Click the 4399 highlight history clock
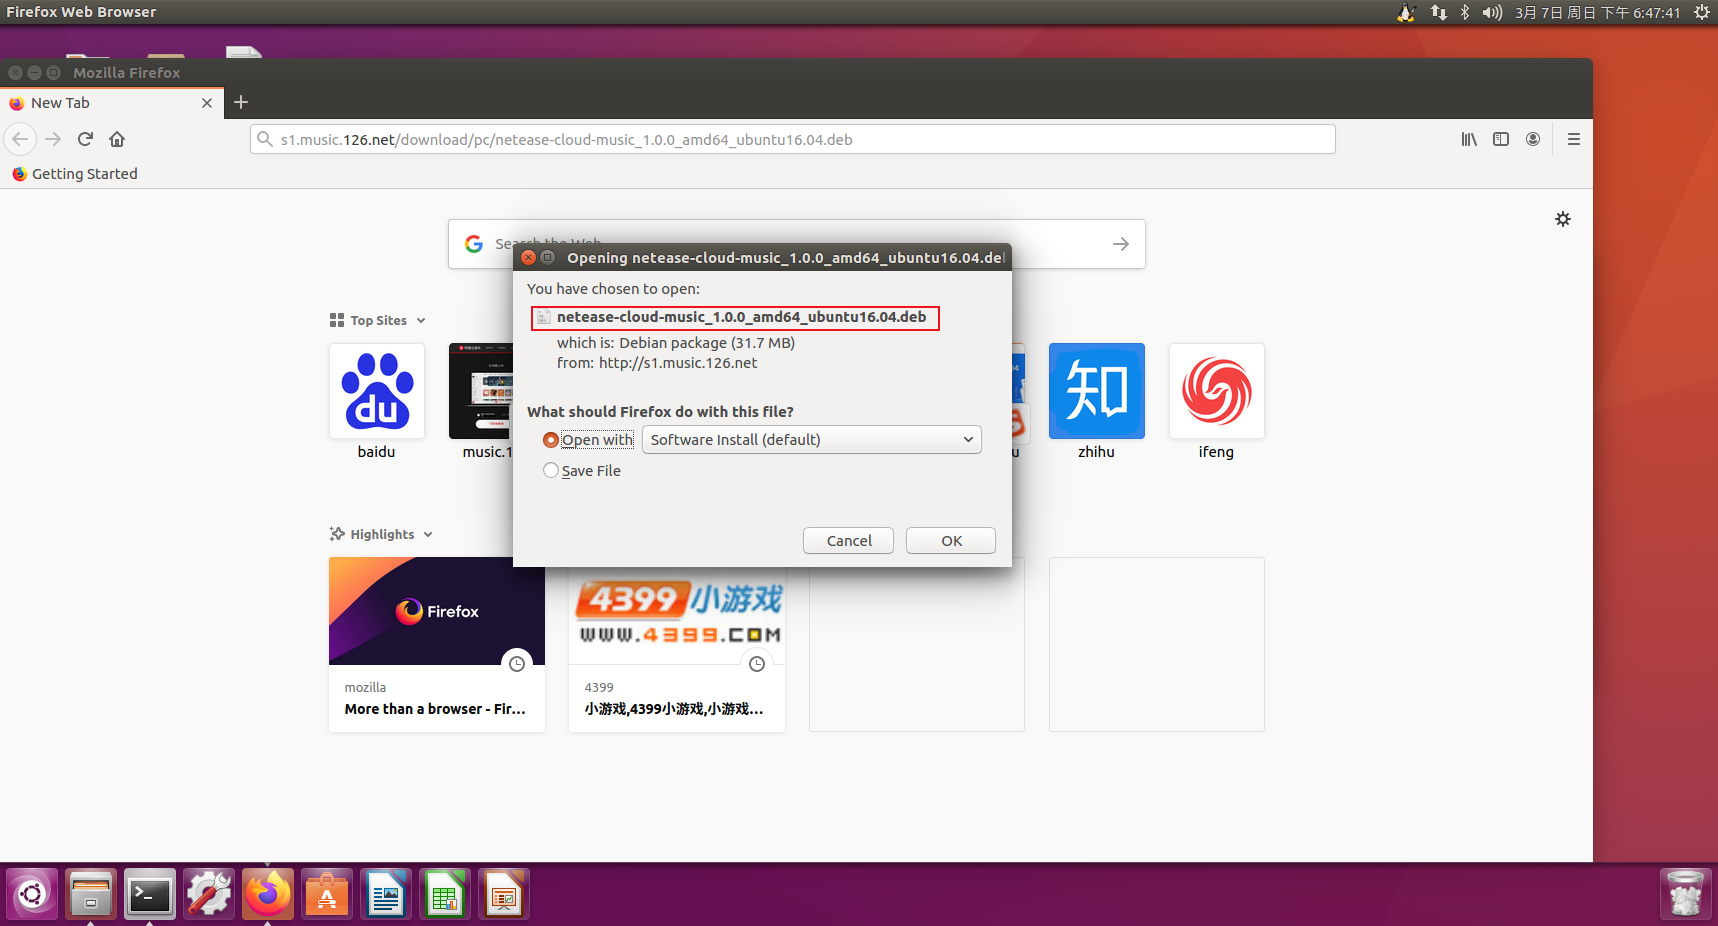Viewport: 1718px width, 926px height. tap(757, 664)
